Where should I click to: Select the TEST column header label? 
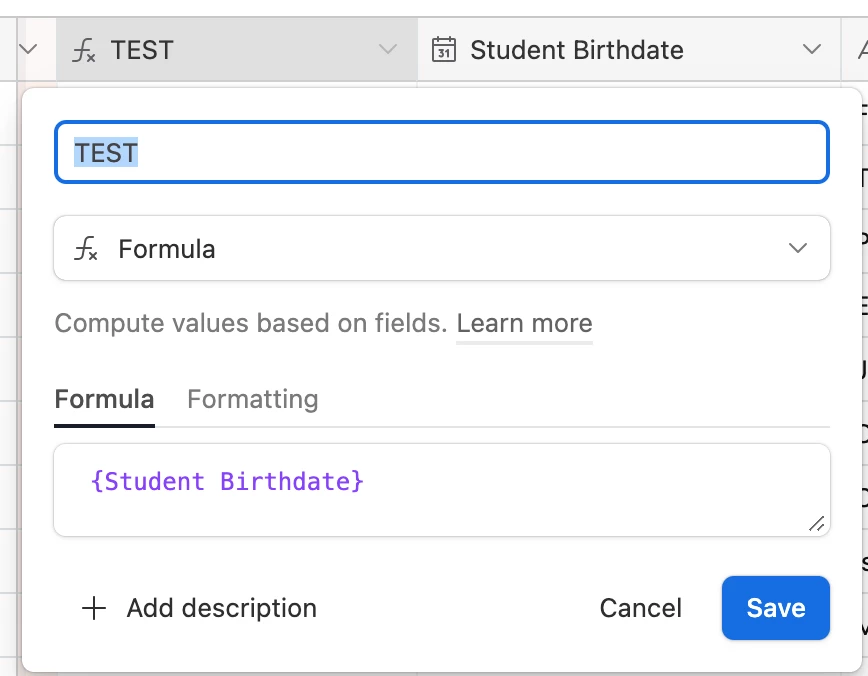(x=142, y=50)
